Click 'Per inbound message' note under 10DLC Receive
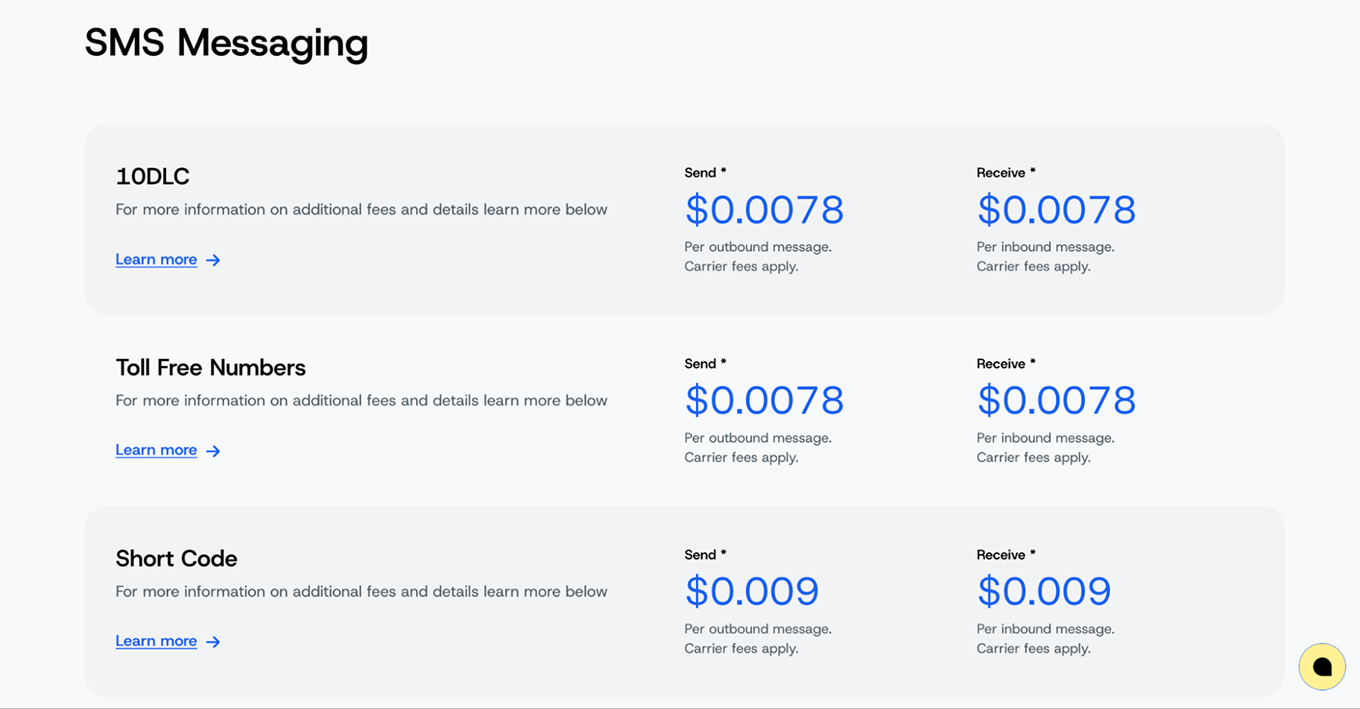Screen dimensions: 1360x709 [1046, 247]
